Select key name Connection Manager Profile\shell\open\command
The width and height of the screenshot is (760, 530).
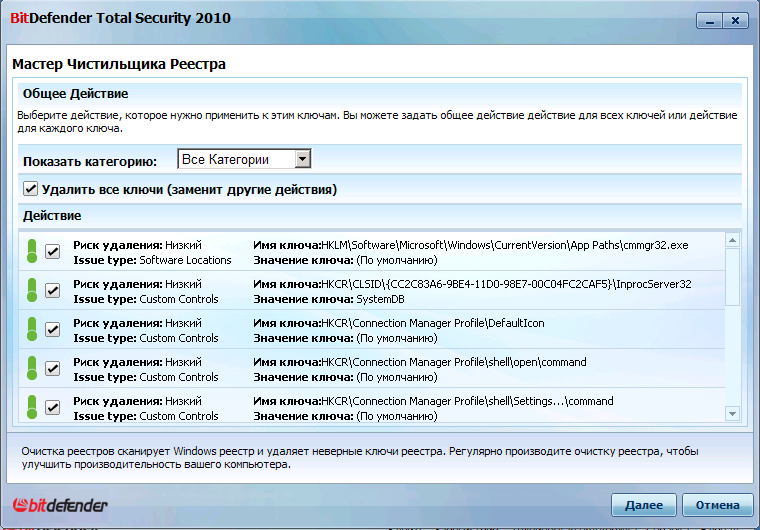click(x=420, y=362)
